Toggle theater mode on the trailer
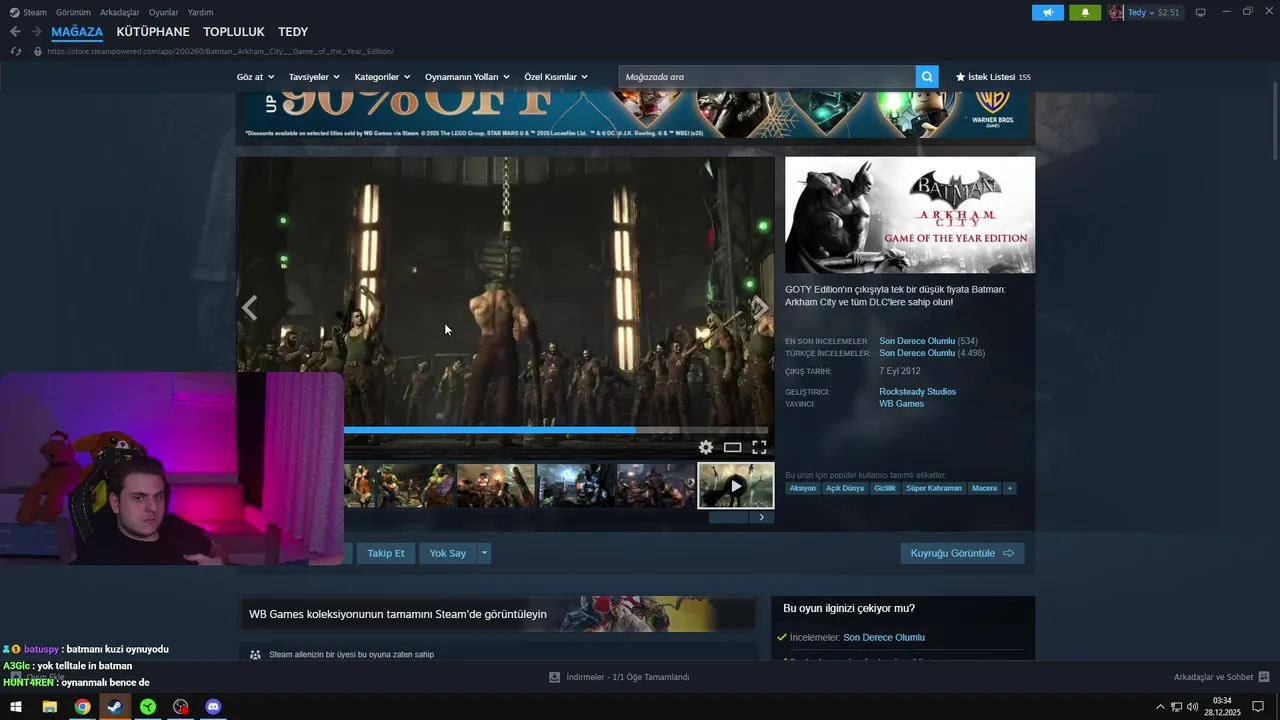This screenshot has width=1280, height=720. [732, 447]
